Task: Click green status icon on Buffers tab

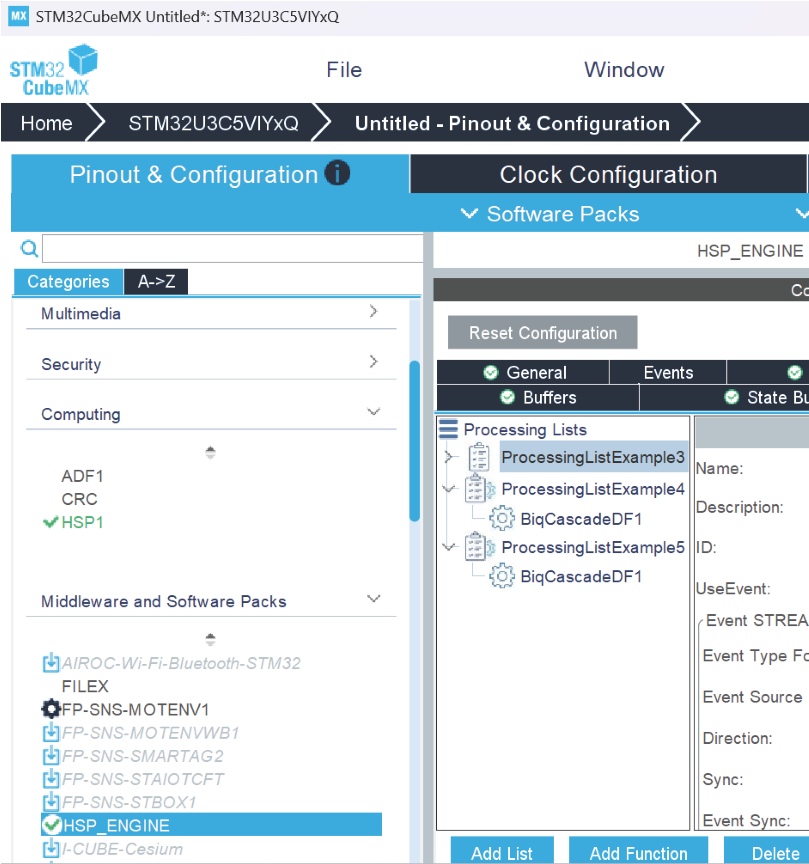Action: (507, 397)
